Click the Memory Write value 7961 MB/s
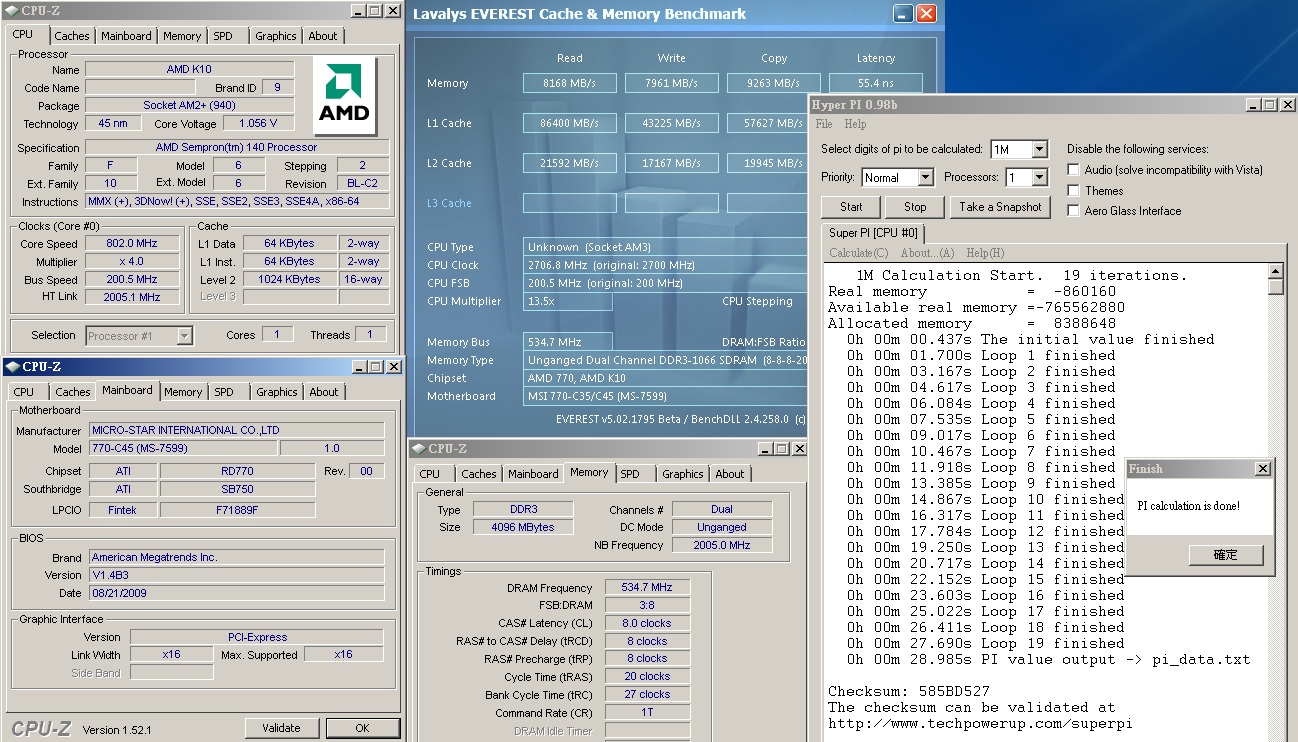 click(671, 83)
